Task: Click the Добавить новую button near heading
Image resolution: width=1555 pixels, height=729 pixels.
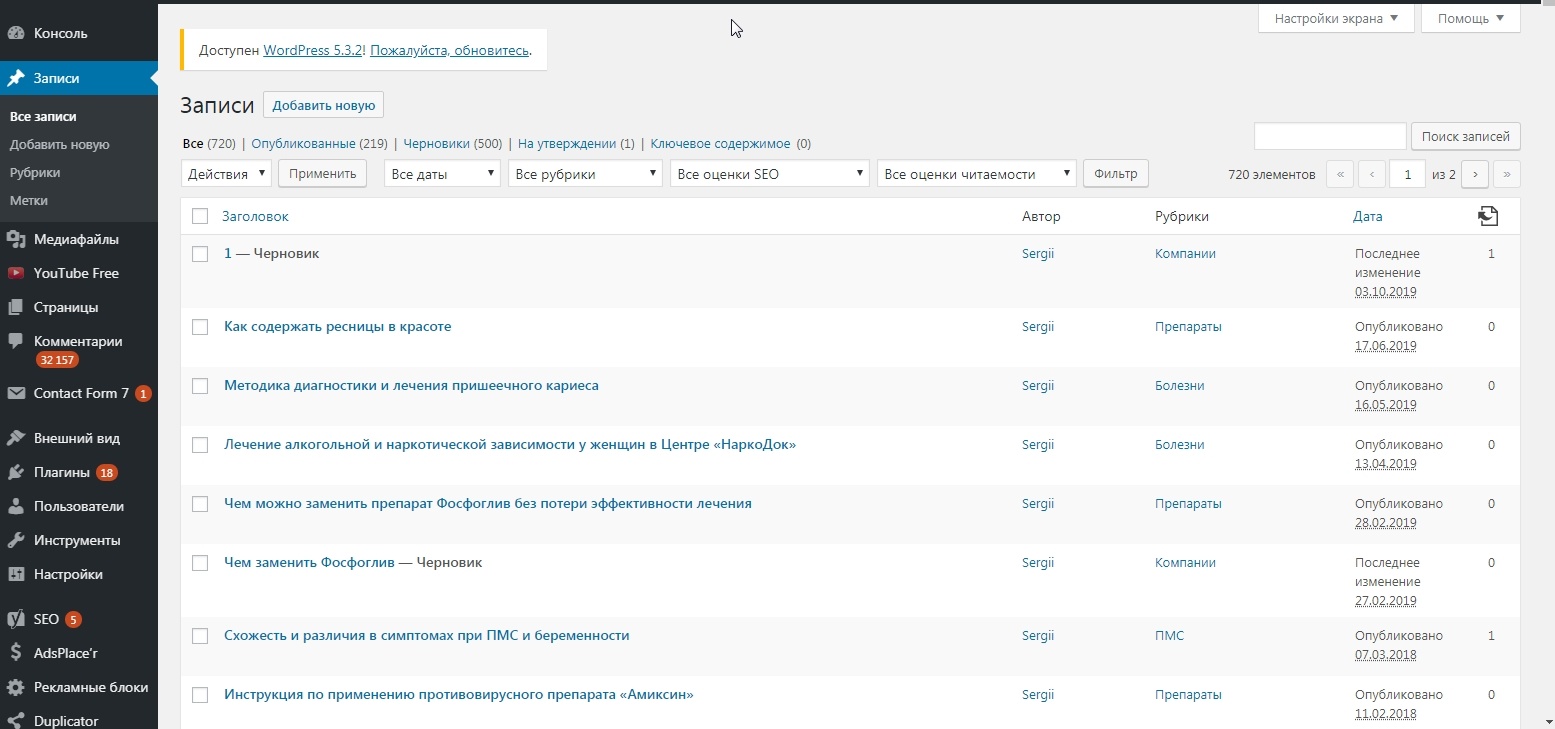Action: pyautogui.click(x=323, y=105)
